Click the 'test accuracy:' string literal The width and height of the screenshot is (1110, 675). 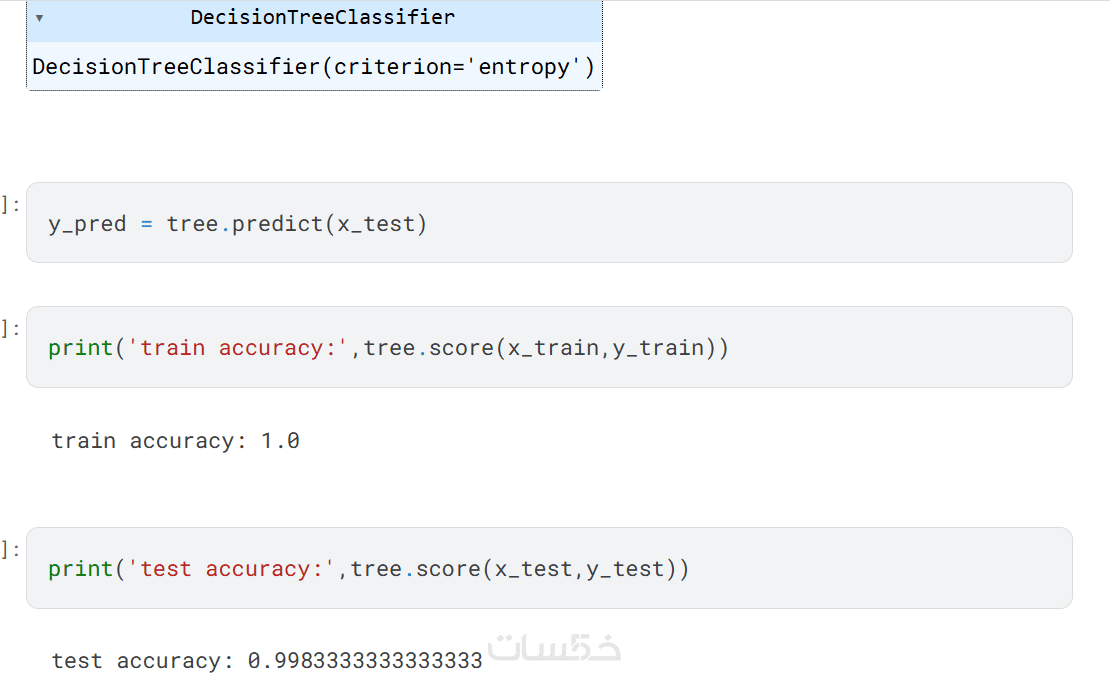232,569
